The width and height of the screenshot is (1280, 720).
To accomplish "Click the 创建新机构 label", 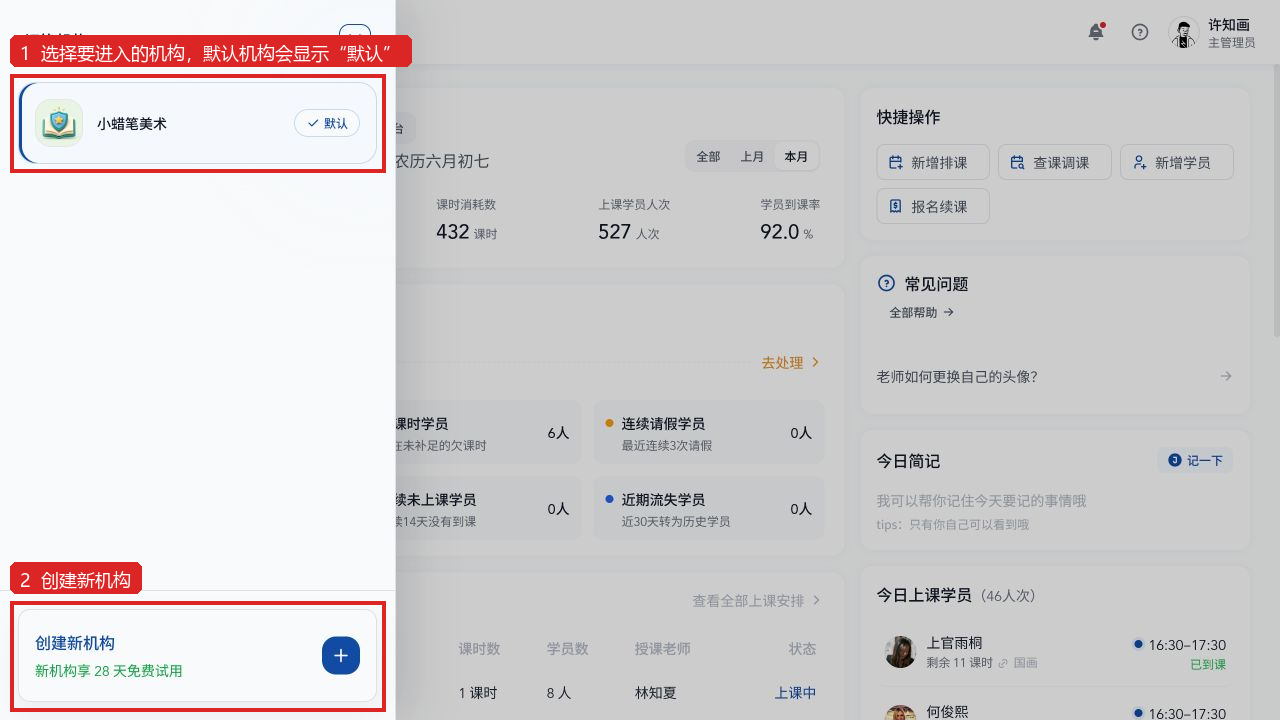I will [75, 643].
